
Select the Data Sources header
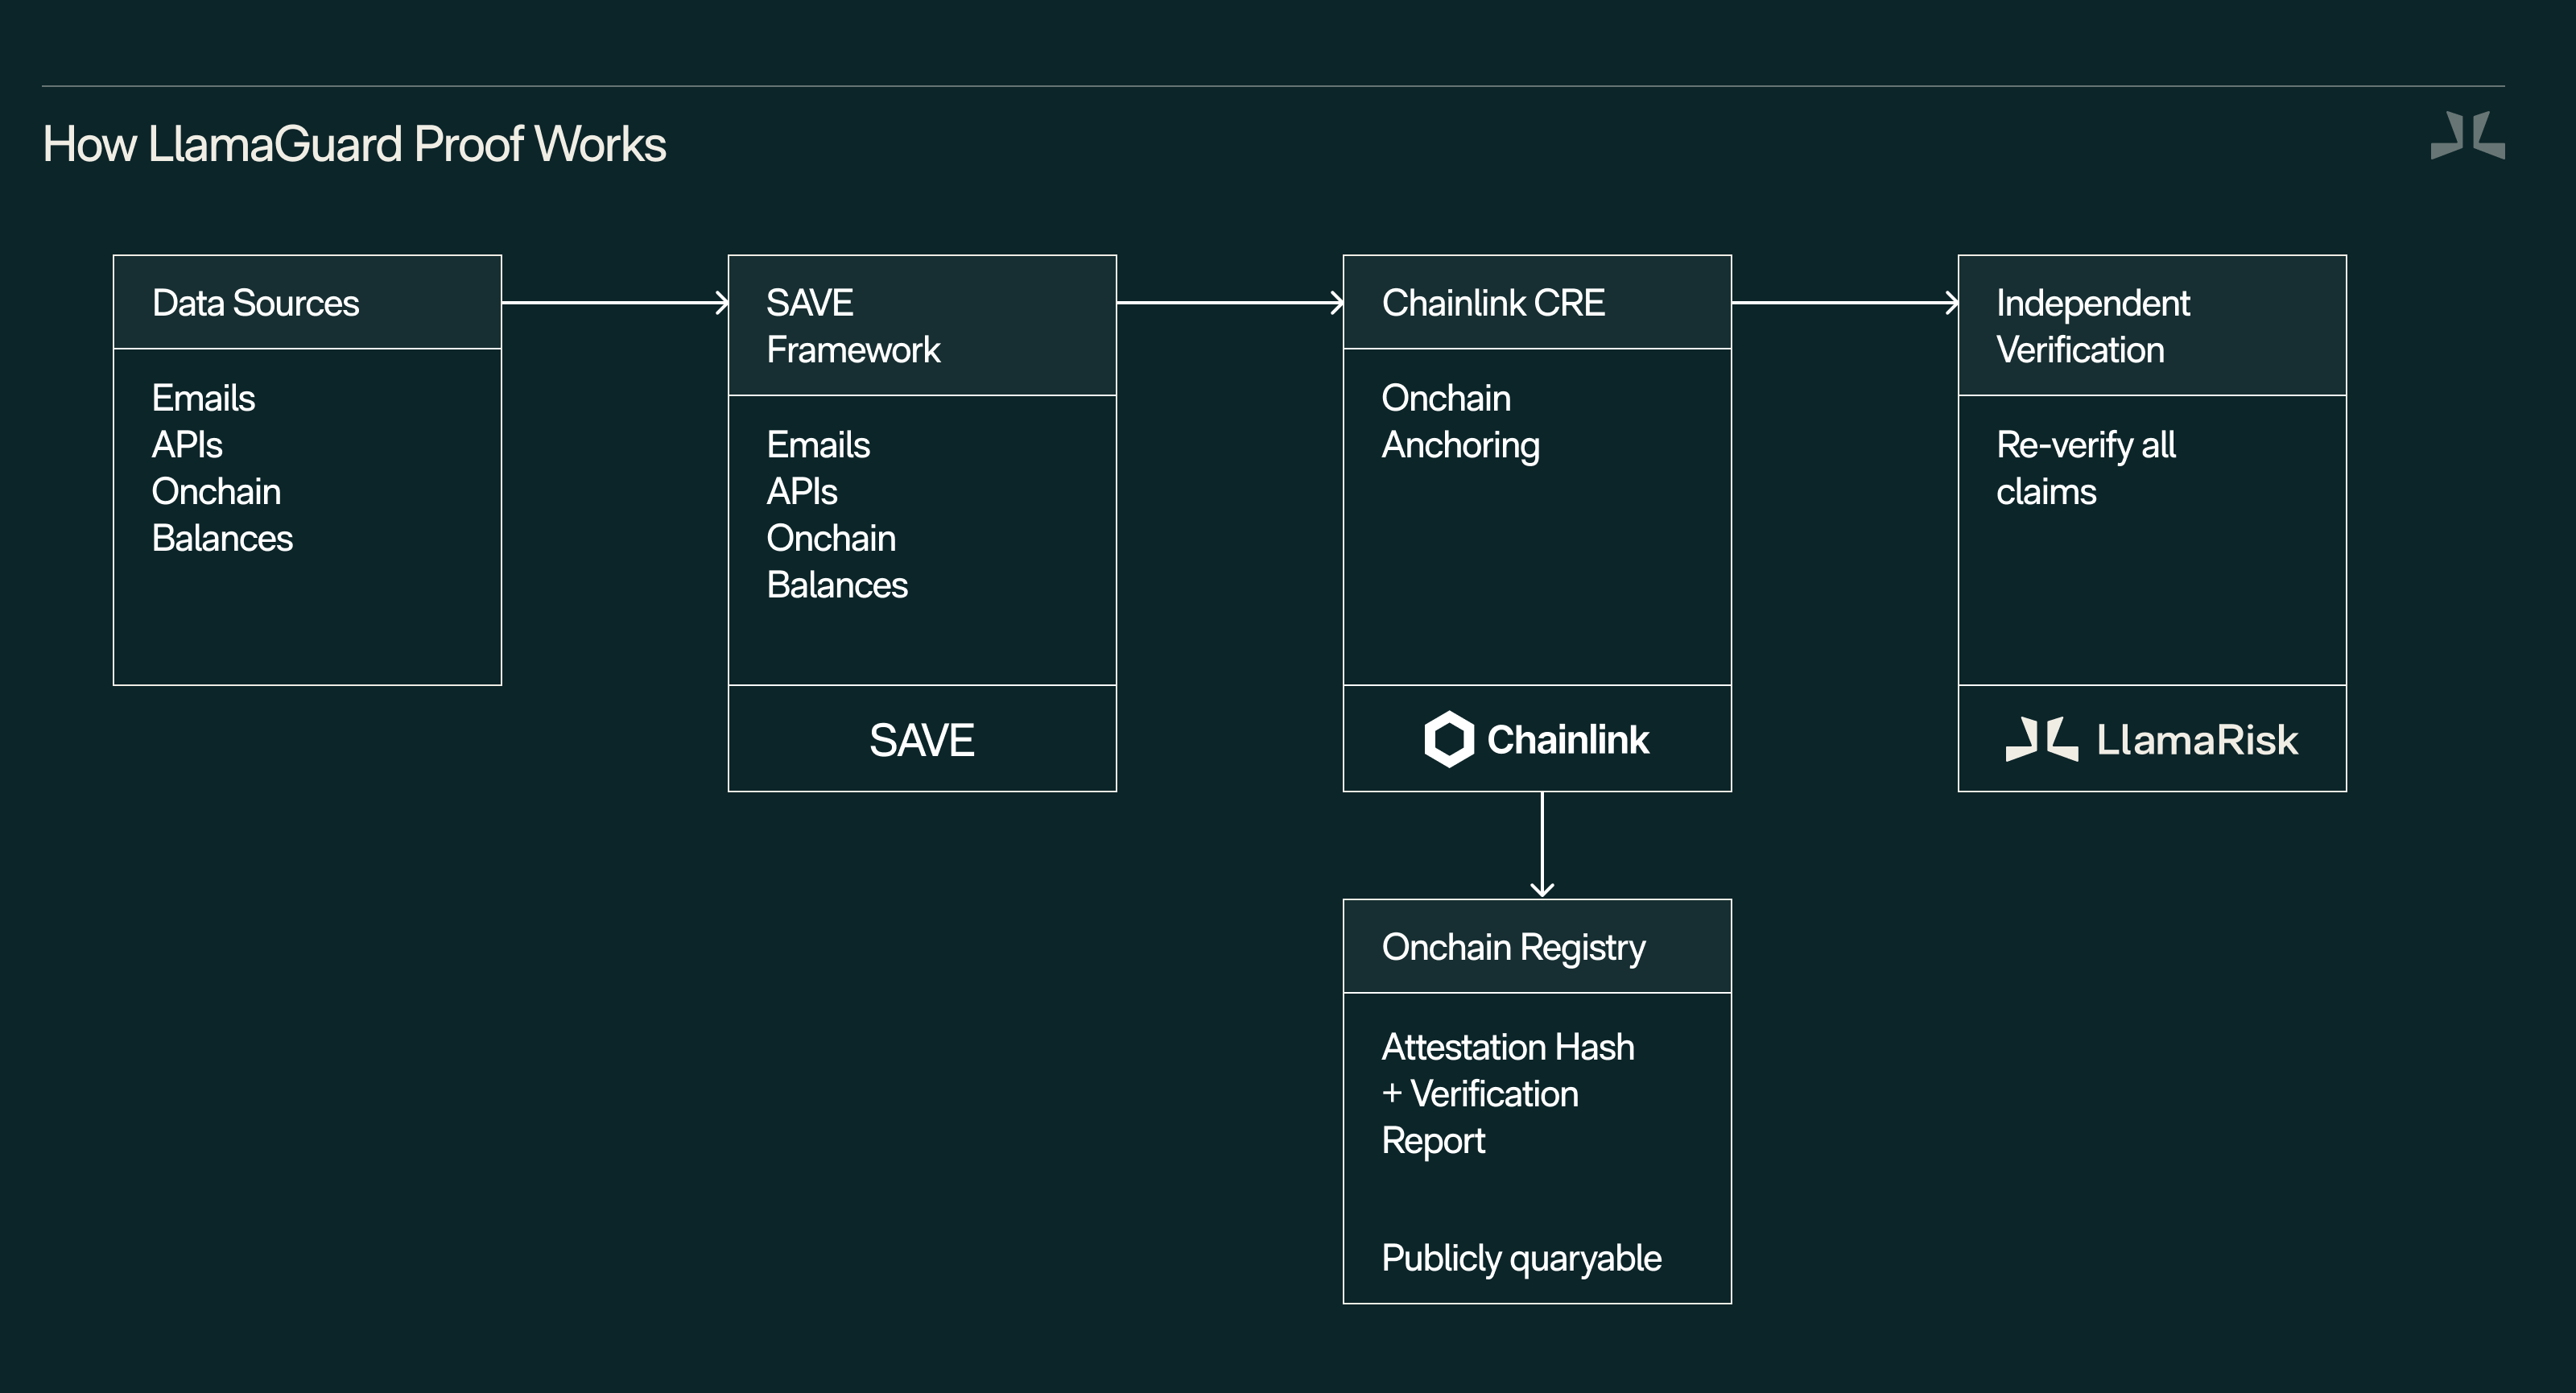pos(256,303)
